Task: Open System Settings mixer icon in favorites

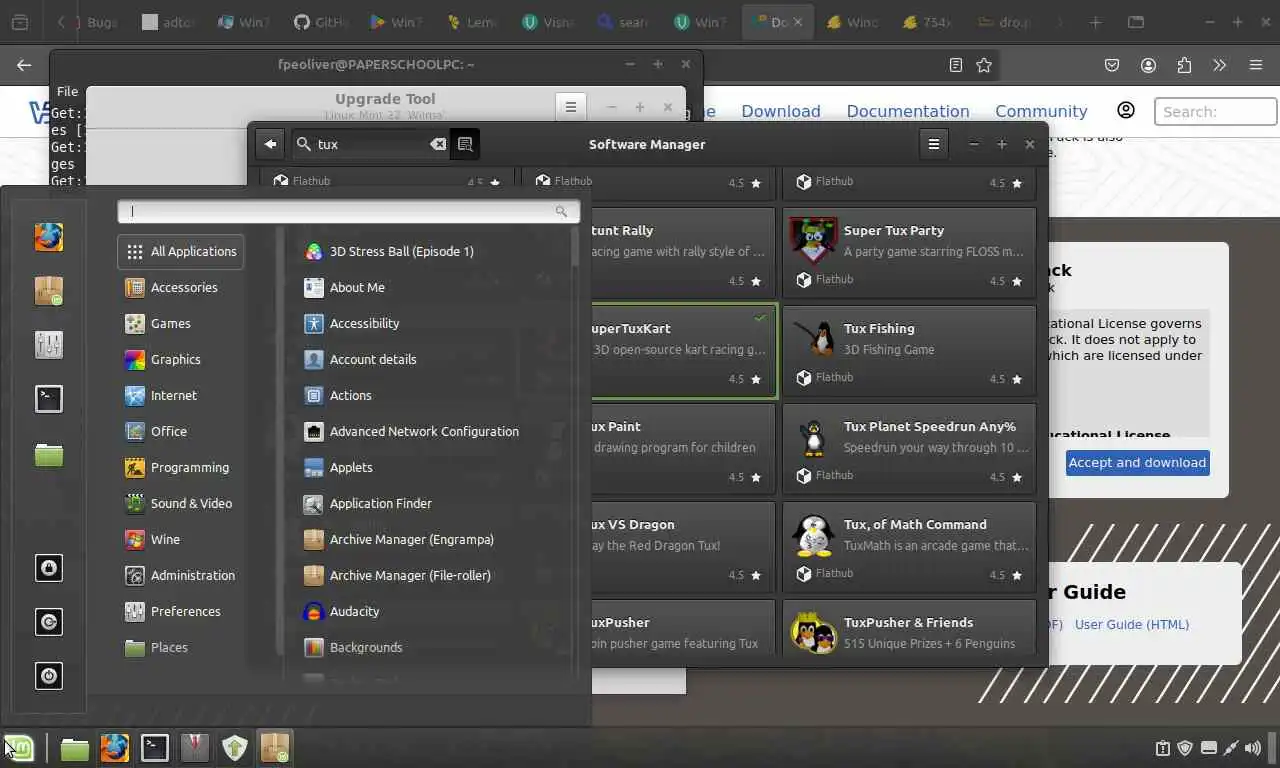Action: (x=48, y=345)
